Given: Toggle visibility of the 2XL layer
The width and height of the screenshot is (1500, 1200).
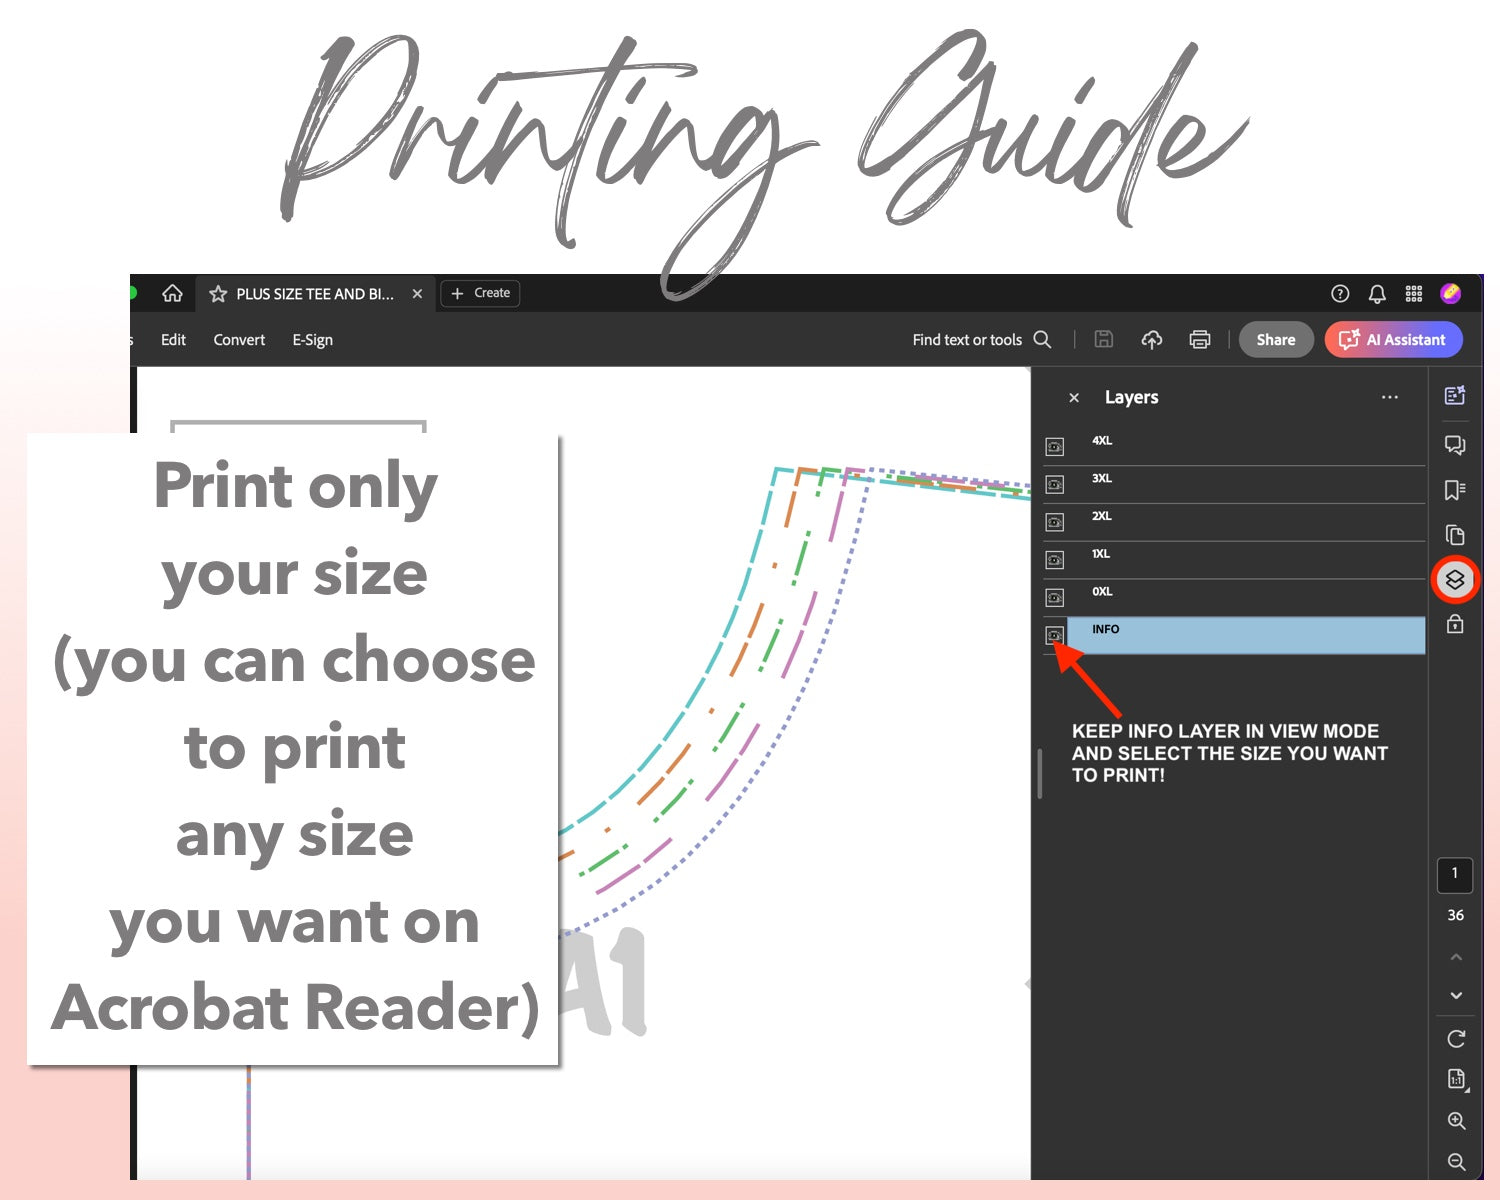Looking at the screenshot, I should point(1054,522).
